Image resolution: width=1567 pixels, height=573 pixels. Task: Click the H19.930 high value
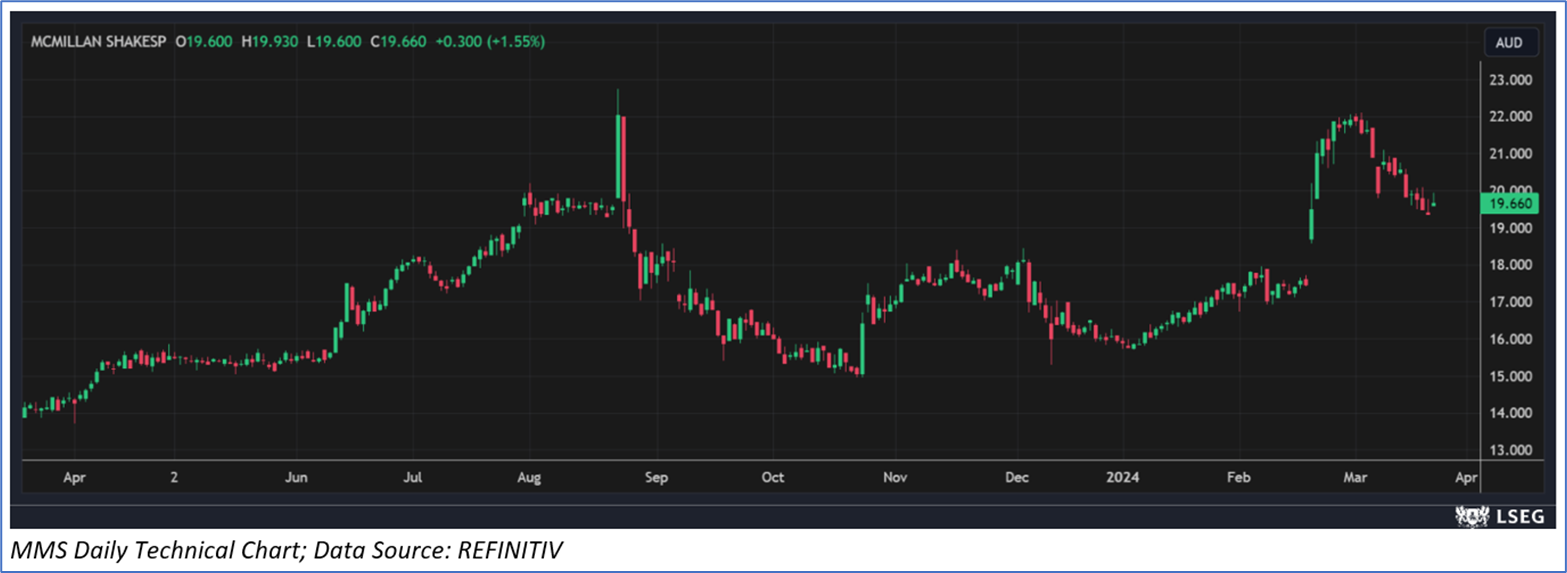tap(269, 42)
